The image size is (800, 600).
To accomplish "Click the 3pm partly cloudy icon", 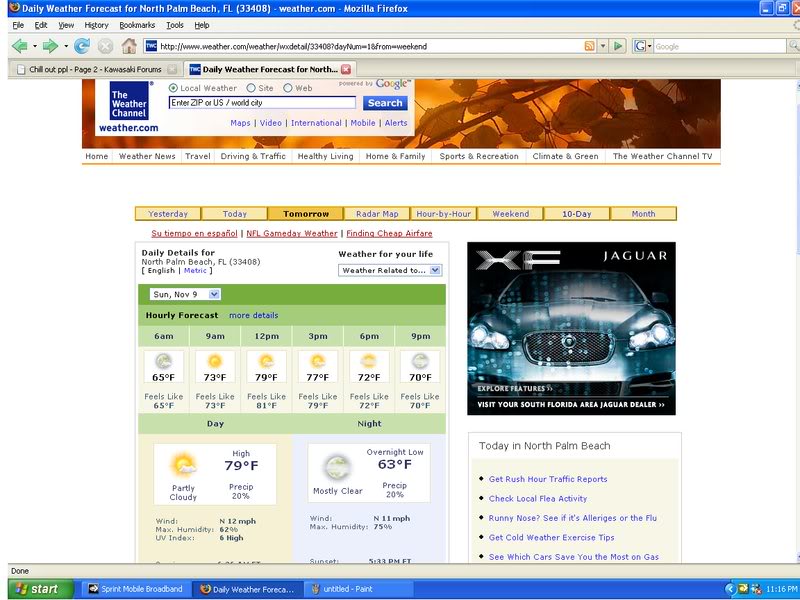I will [x=318, y=362].
